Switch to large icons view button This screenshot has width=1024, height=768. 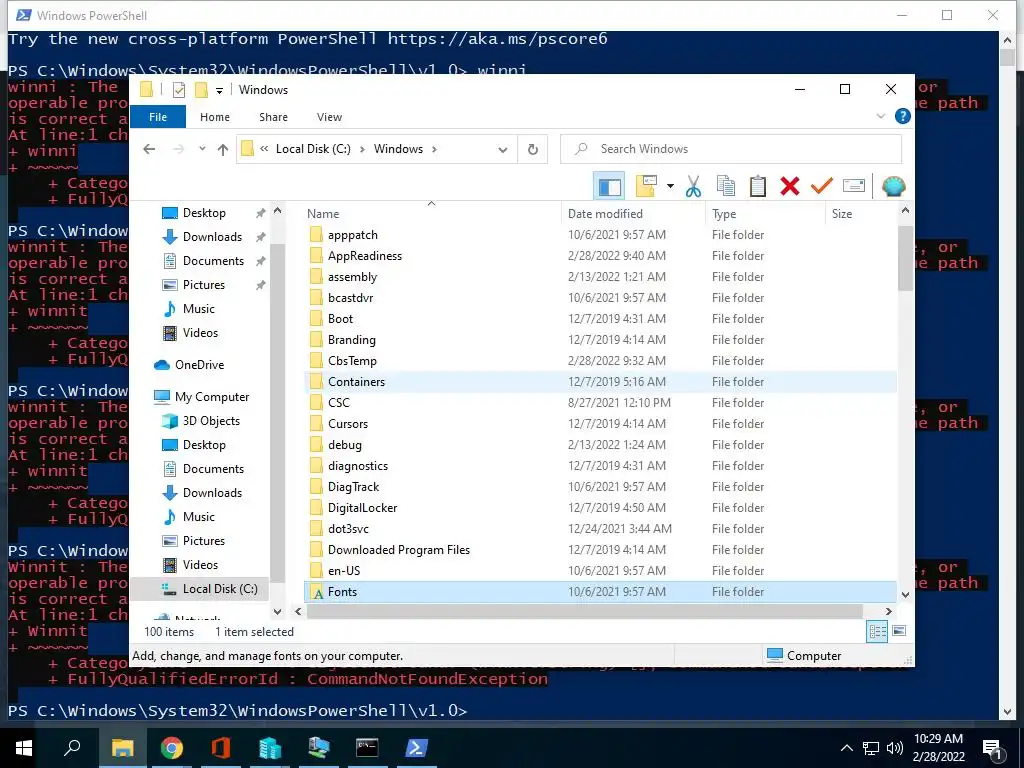[x=899, y=631]
